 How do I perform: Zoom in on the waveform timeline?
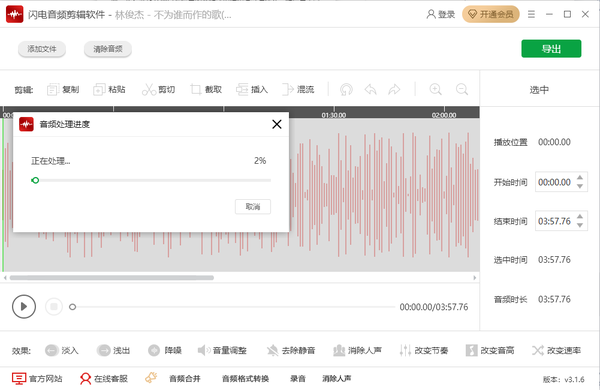tap(435, 90)
